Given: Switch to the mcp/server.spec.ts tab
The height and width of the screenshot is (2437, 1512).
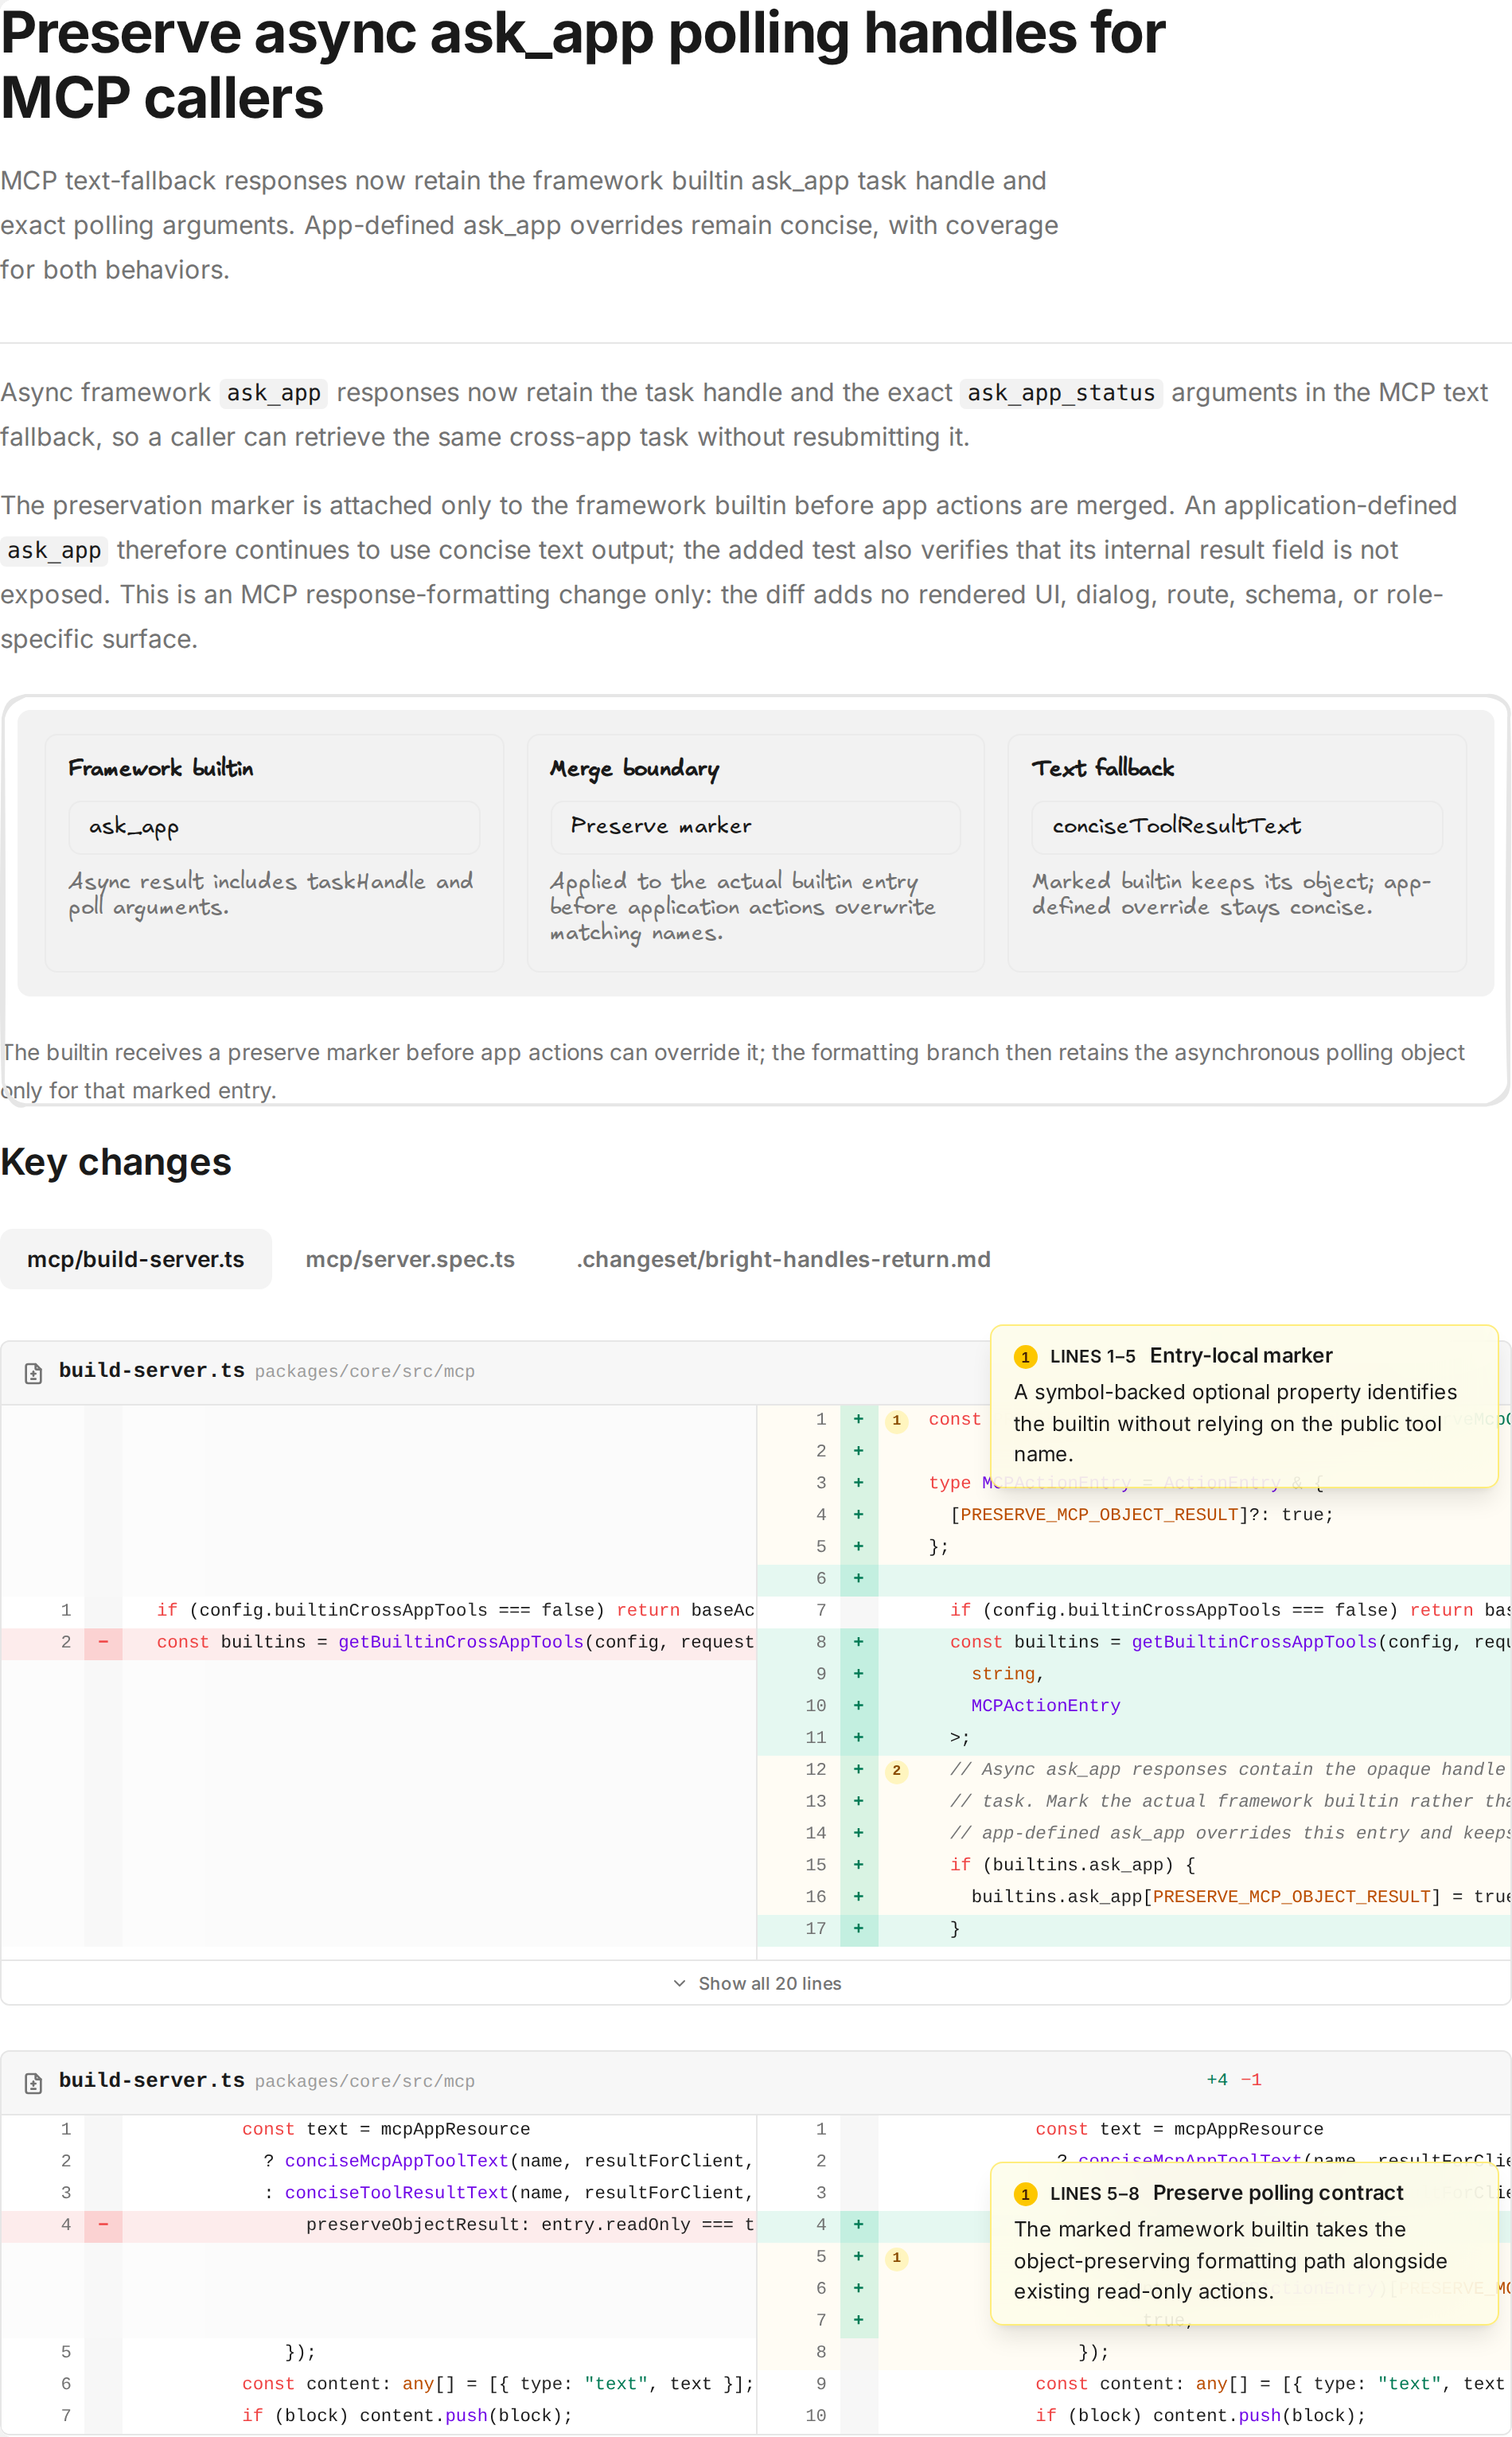Looking at the screenshot, I should pos(410,1259).
